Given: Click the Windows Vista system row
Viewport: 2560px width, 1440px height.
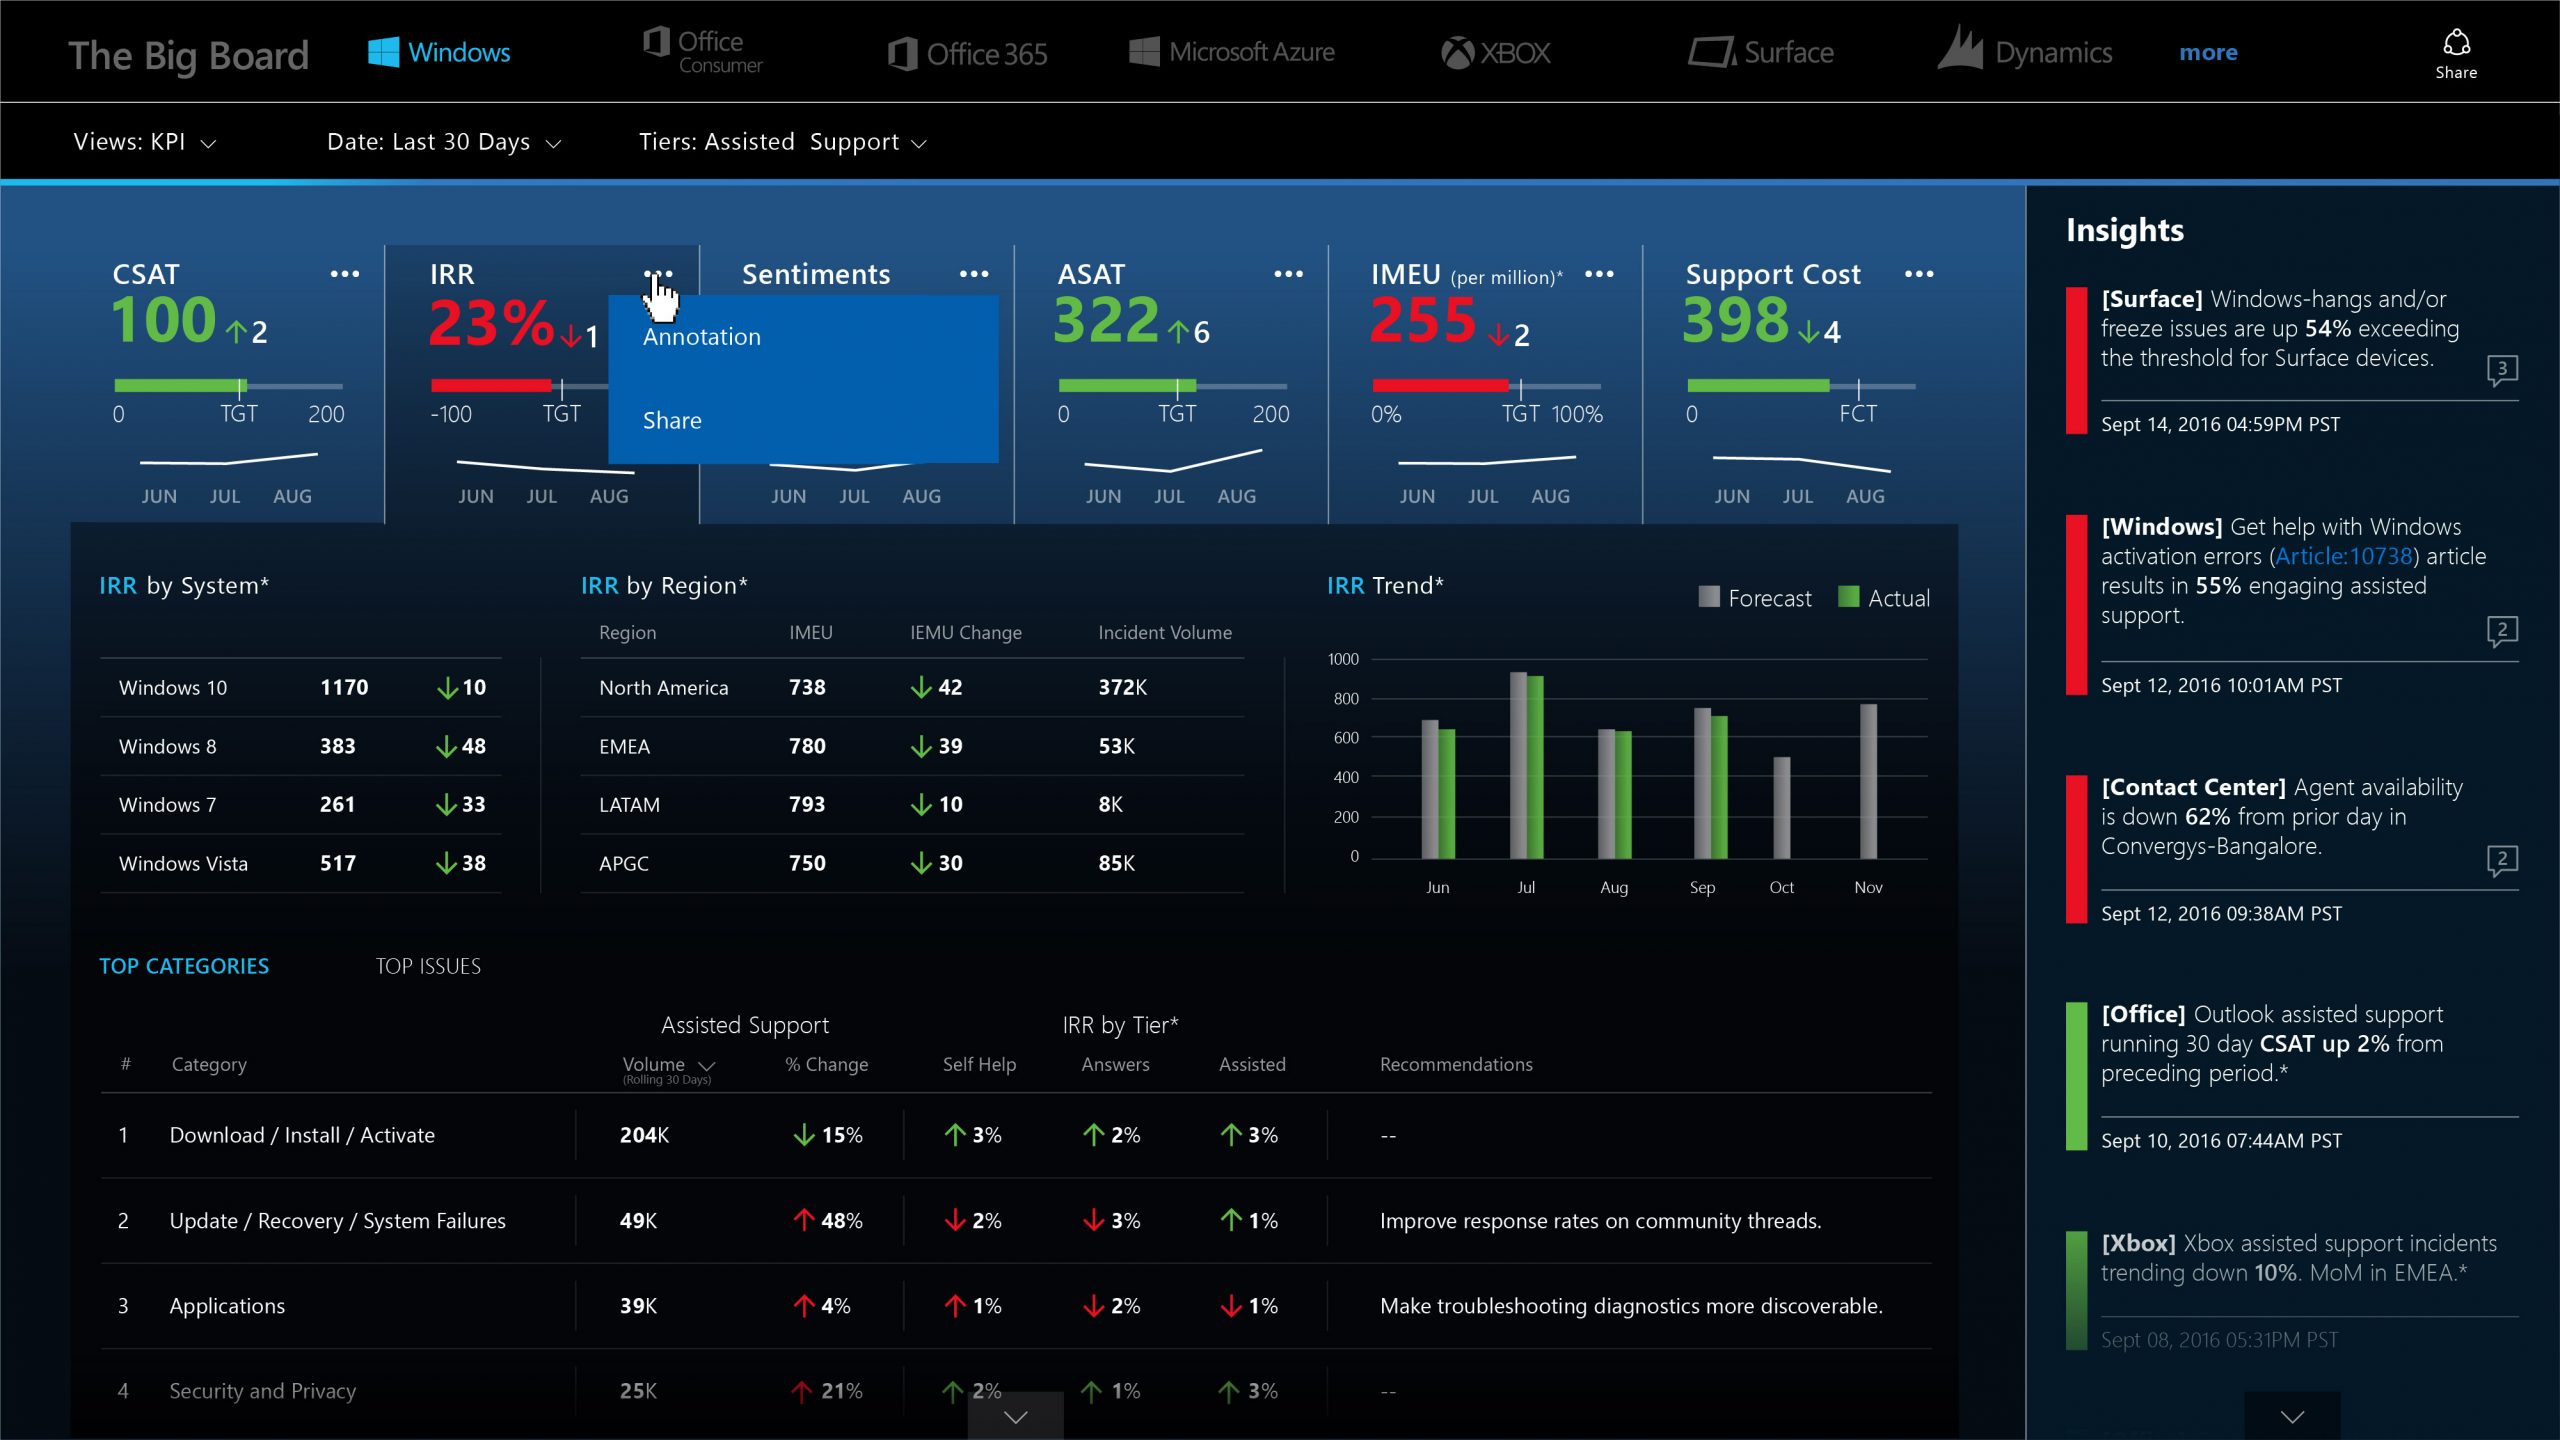Looking at the screenshot, I should coord(301,864).
